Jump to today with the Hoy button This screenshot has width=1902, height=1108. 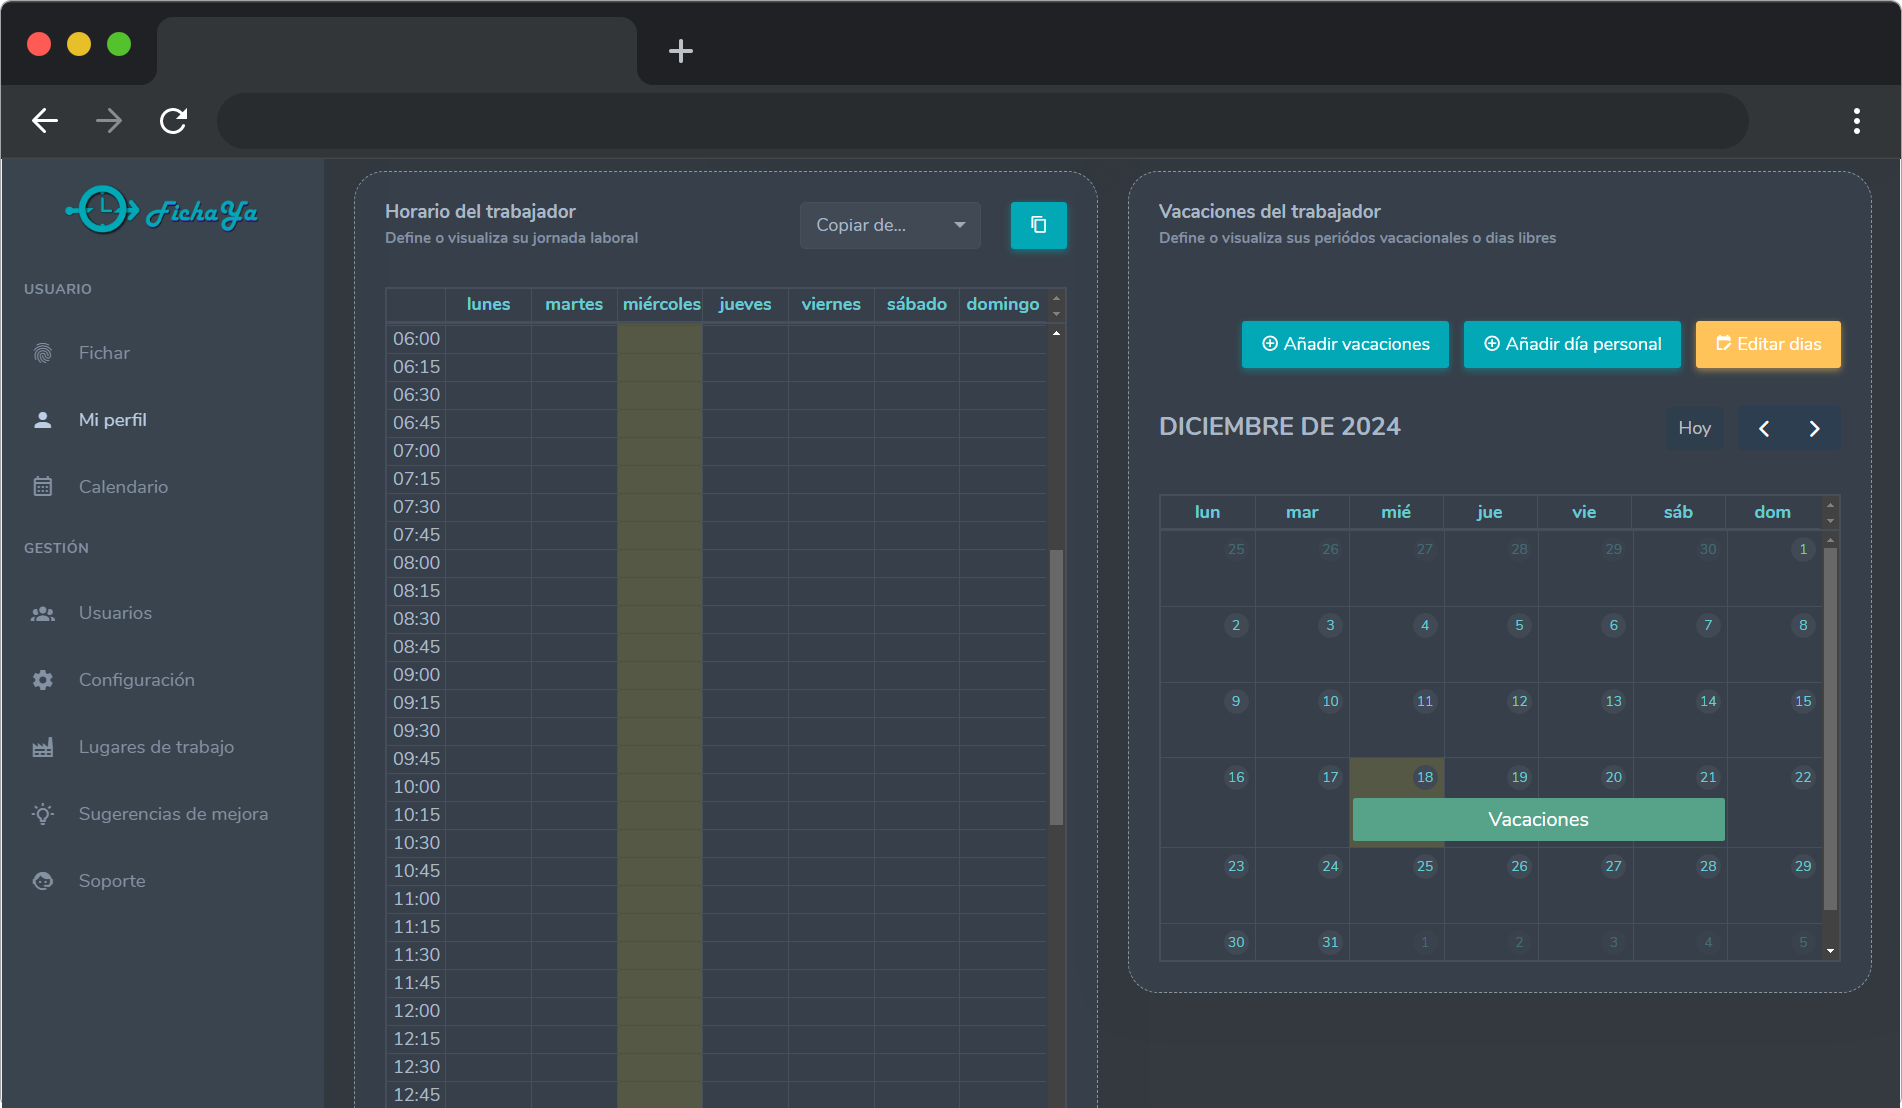pos(1694,428)
